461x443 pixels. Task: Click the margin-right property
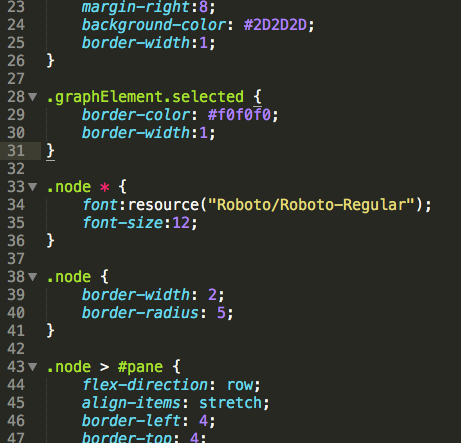[136, 7]
